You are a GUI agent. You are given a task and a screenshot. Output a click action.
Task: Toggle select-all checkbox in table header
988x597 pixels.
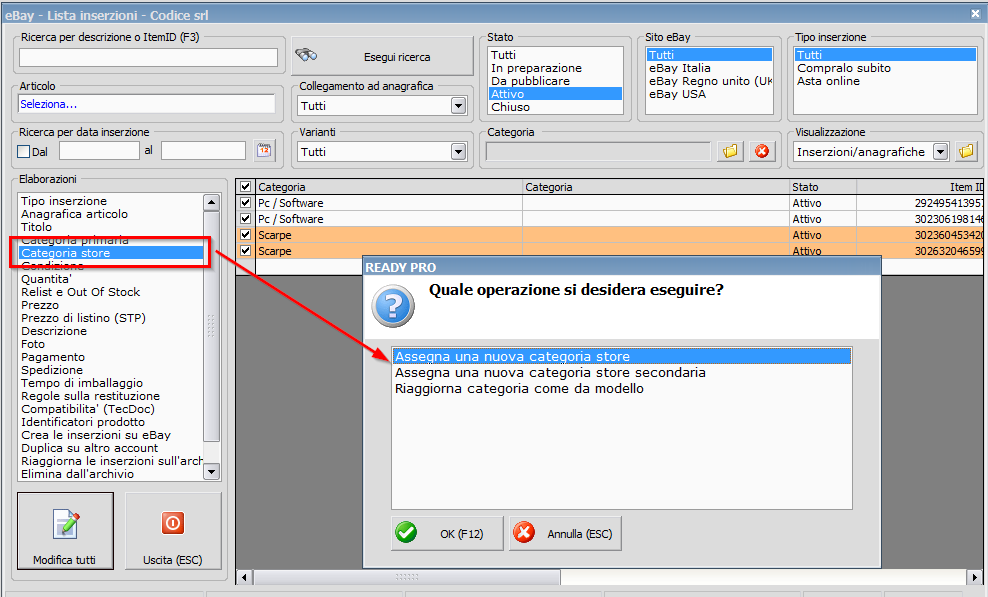[246, 187]
